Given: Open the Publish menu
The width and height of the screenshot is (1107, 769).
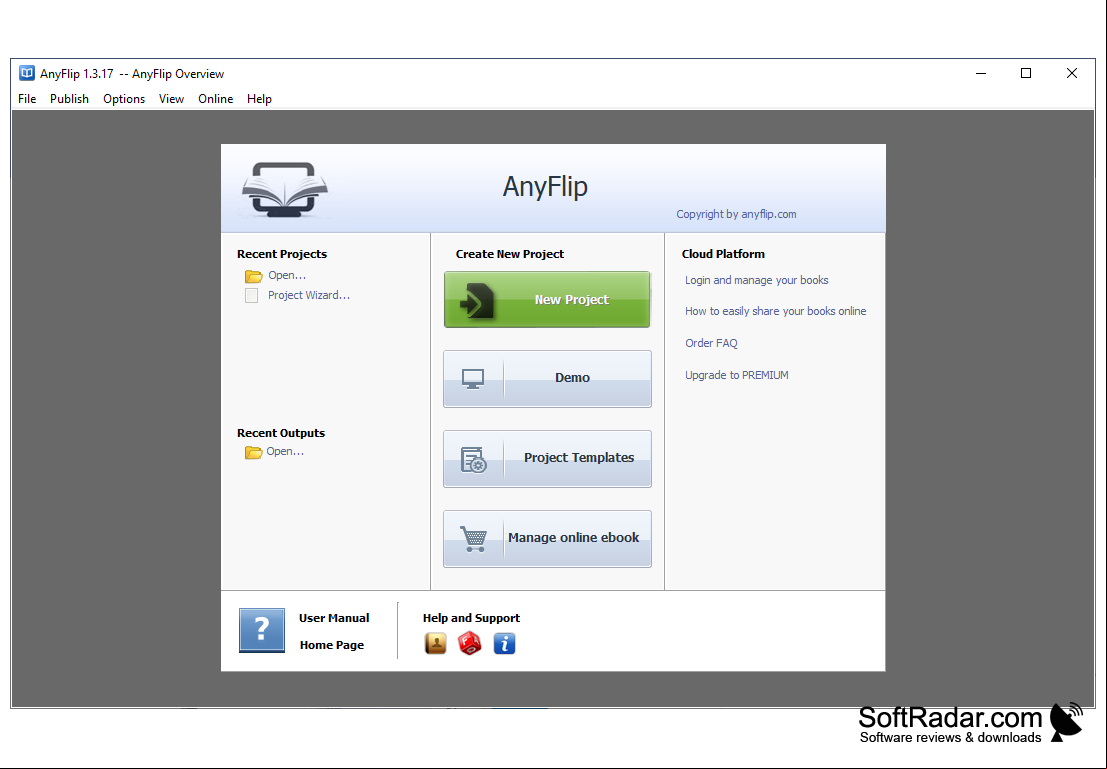Looking at the screenshot, I should [69, 99].
